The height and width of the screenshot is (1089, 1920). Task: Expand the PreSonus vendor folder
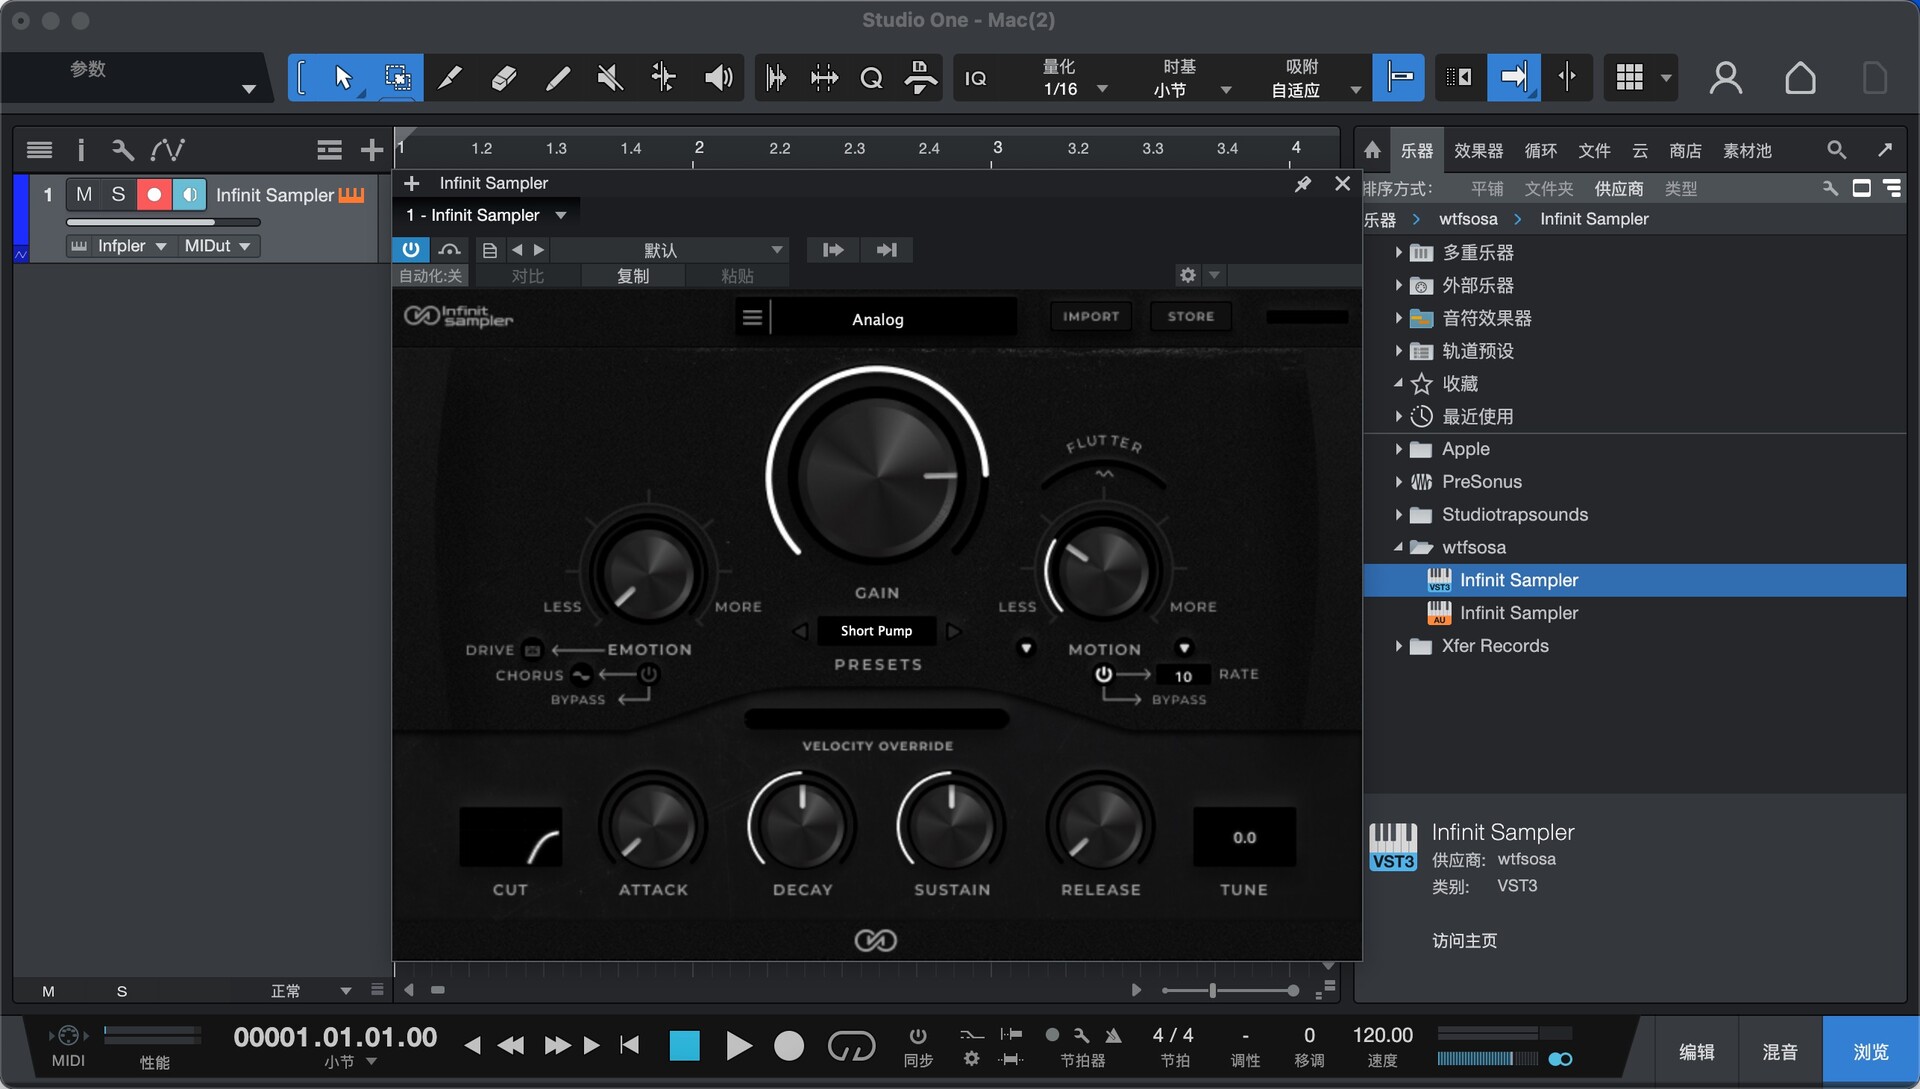[1398, 482]
